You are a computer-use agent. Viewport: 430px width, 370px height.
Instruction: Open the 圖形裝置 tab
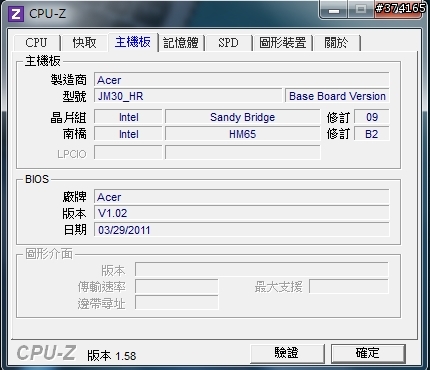click(x=283, y=43)
